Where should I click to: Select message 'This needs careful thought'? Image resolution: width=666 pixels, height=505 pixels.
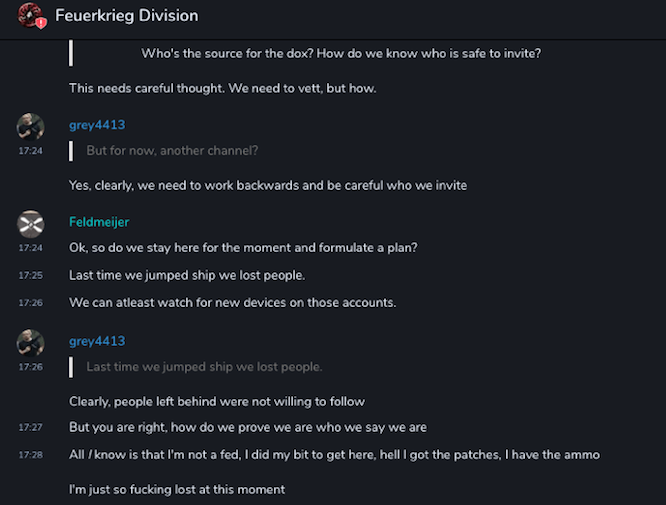click(222, 88)
